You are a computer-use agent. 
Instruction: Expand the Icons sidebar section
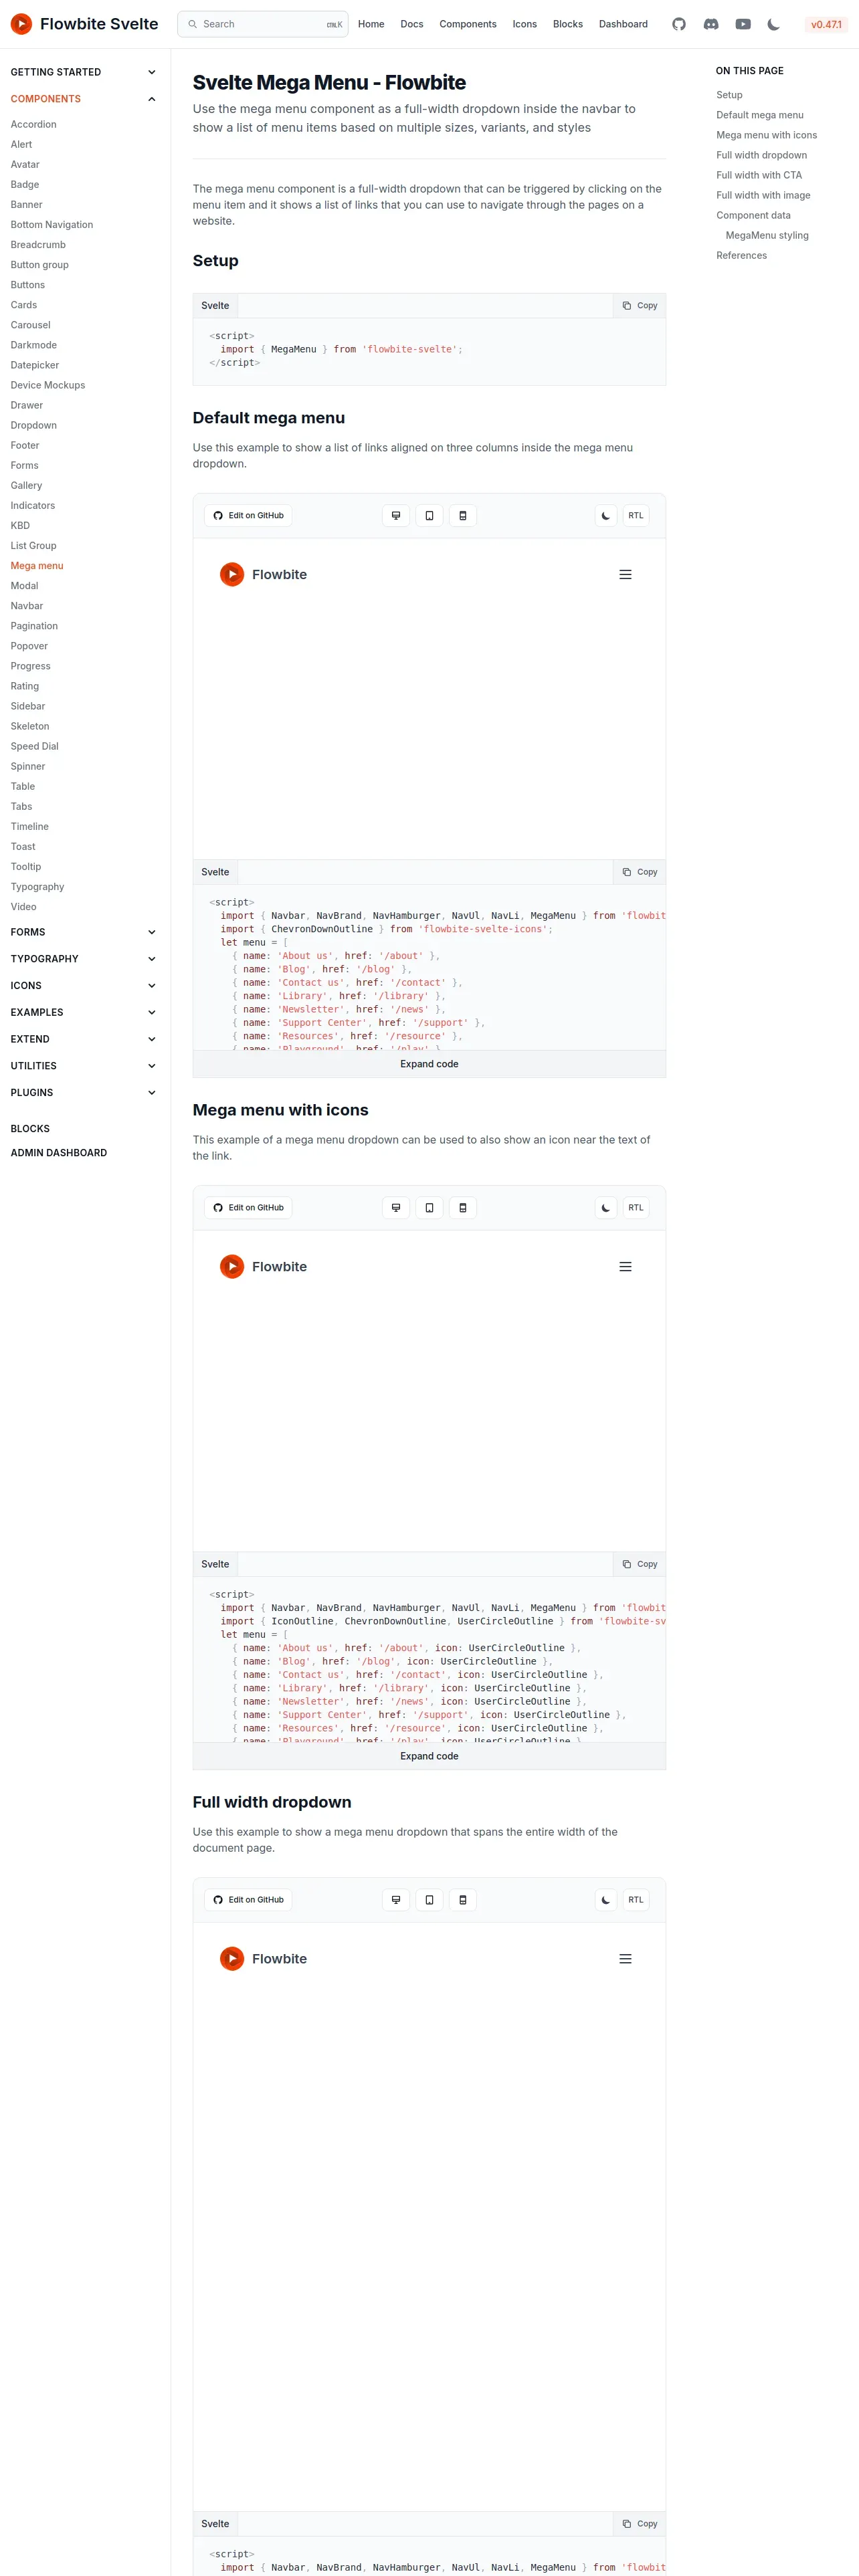84,986
